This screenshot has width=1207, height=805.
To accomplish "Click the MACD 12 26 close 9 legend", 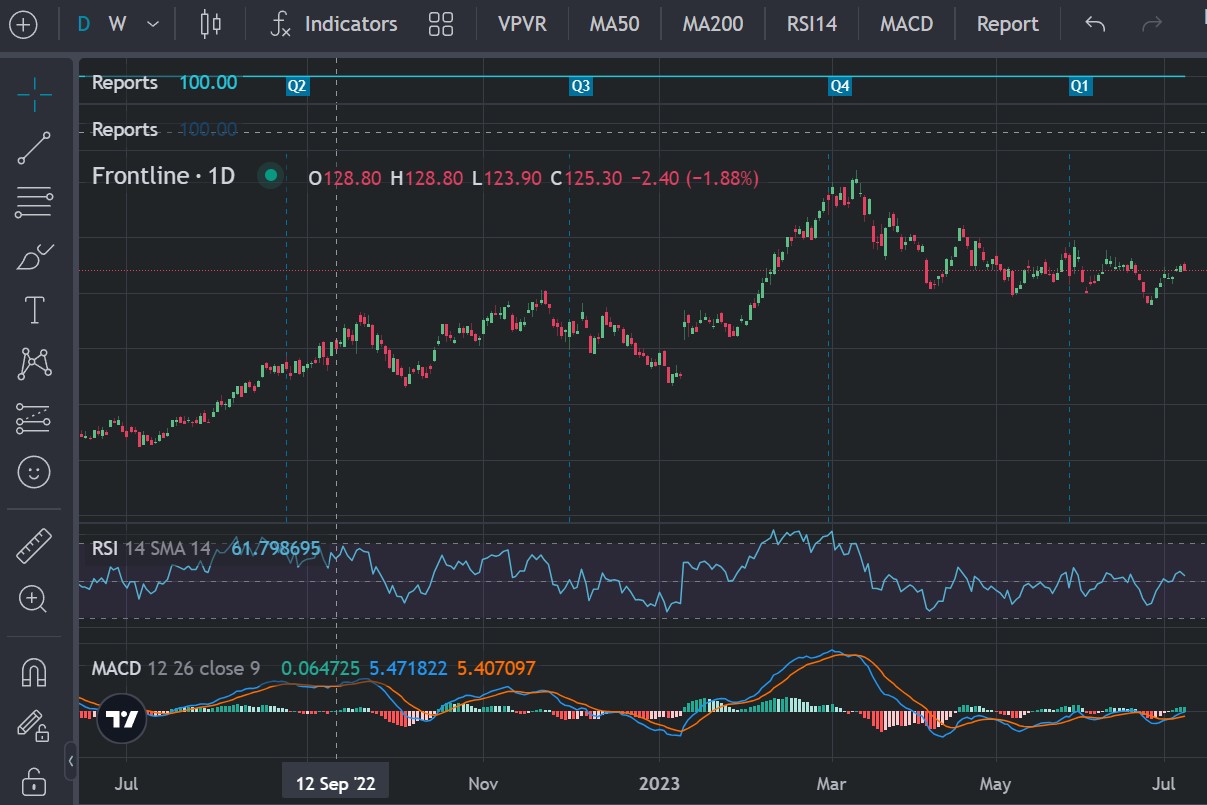I will click(x=176, y=667).
